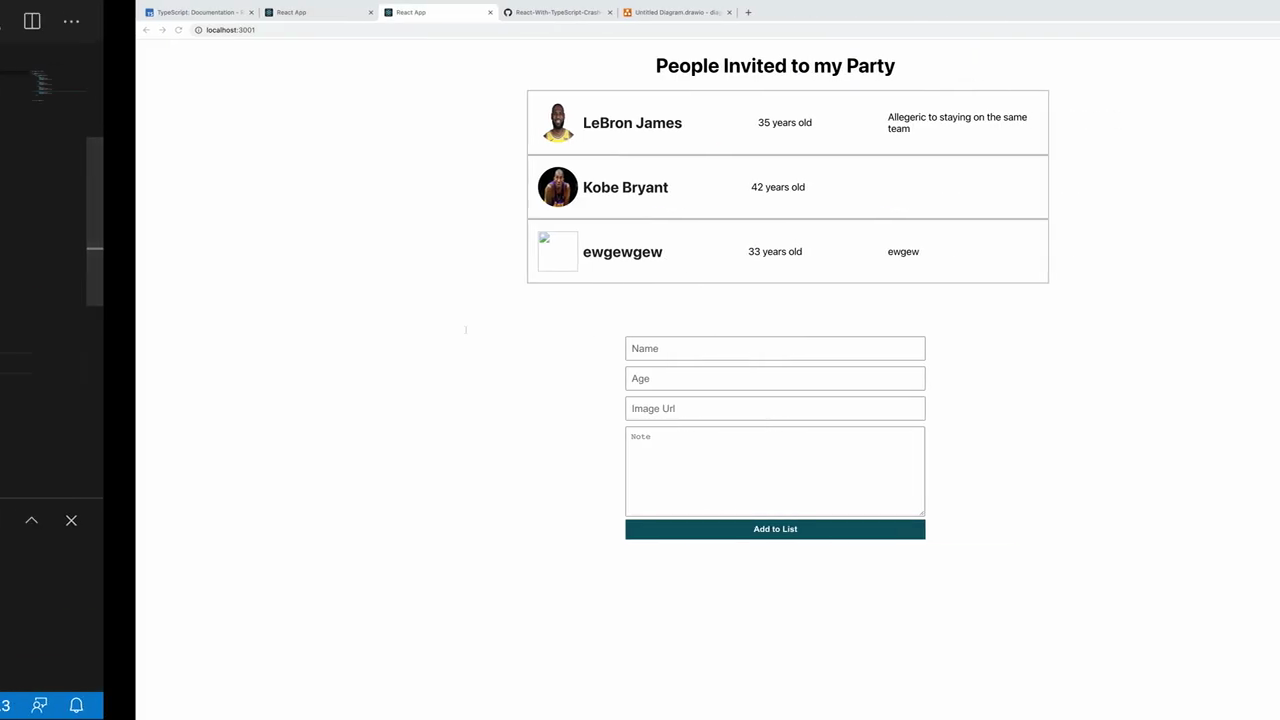The image size is (1280, 720).
Task: Reload the page using browser refresh icon
Action: 178,30
